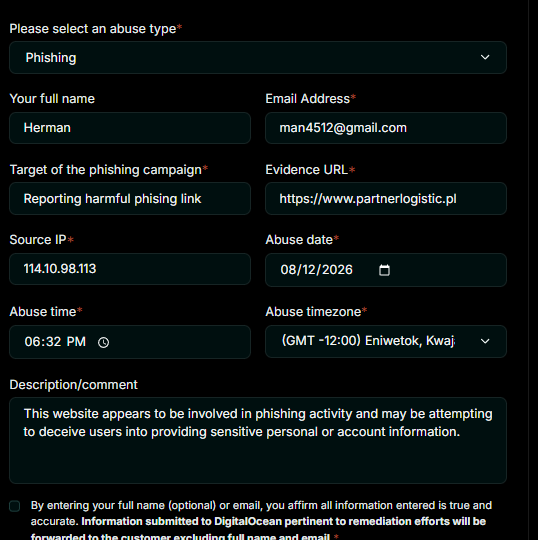Tick the affirmation checkbox about true information
The width and height of the screenshot is (538, 540).
click(14, 506)
